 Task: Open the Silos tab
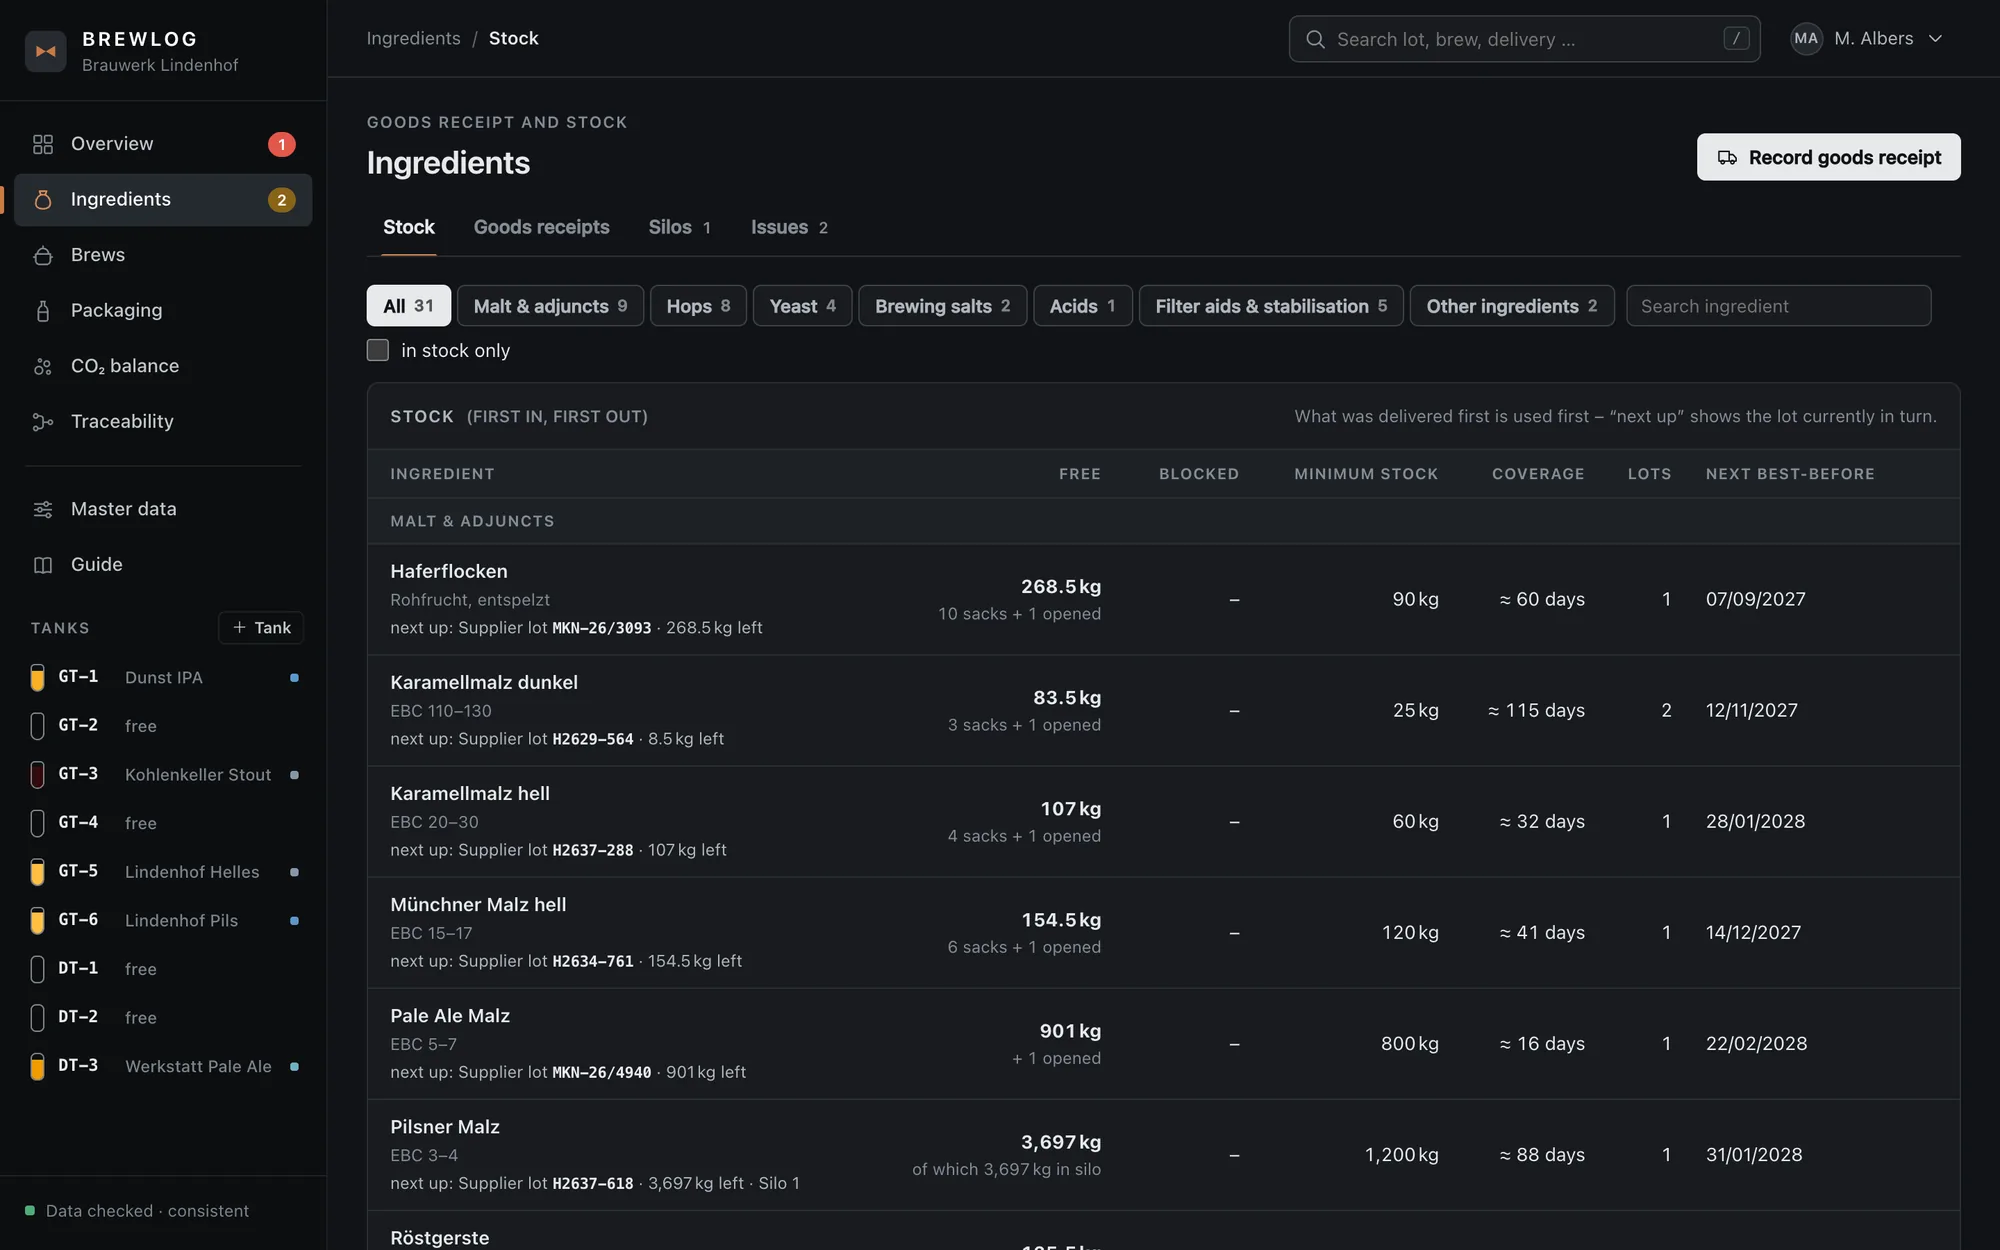[x=679, y=227]
